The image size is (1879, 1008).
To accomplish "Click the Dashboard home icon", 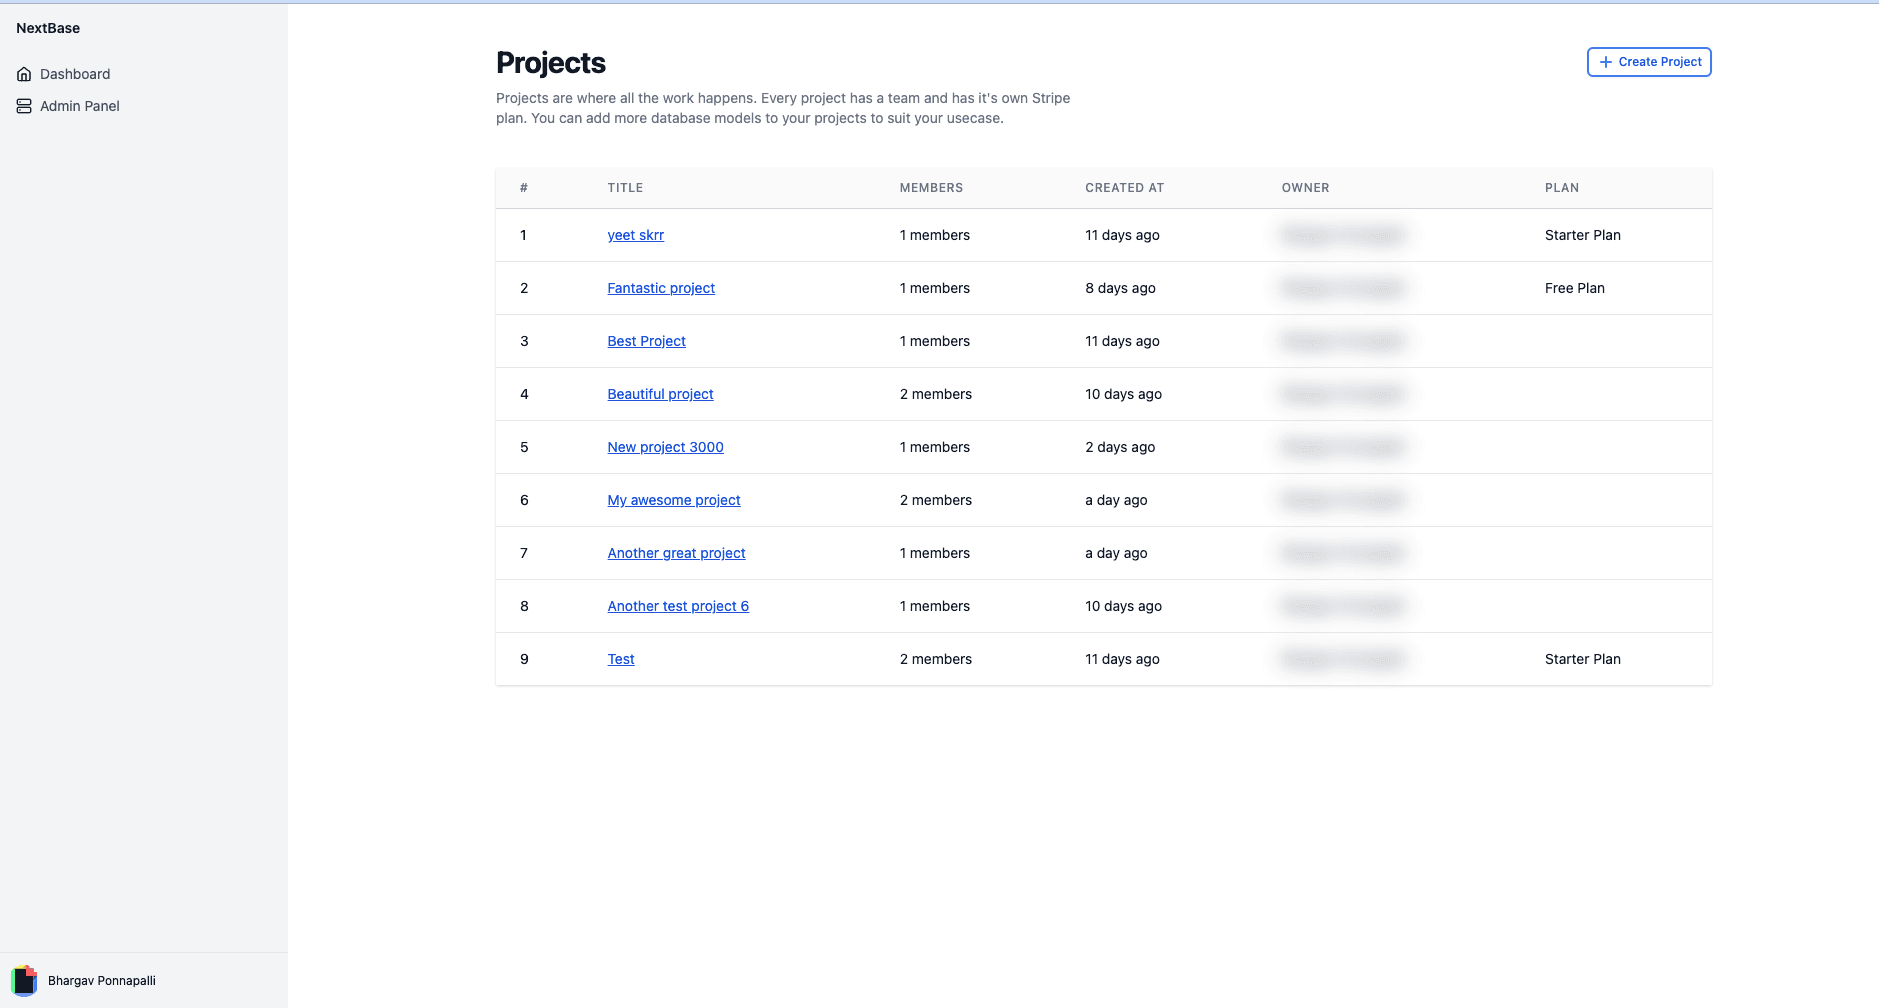I will click(x=24, y=74).
